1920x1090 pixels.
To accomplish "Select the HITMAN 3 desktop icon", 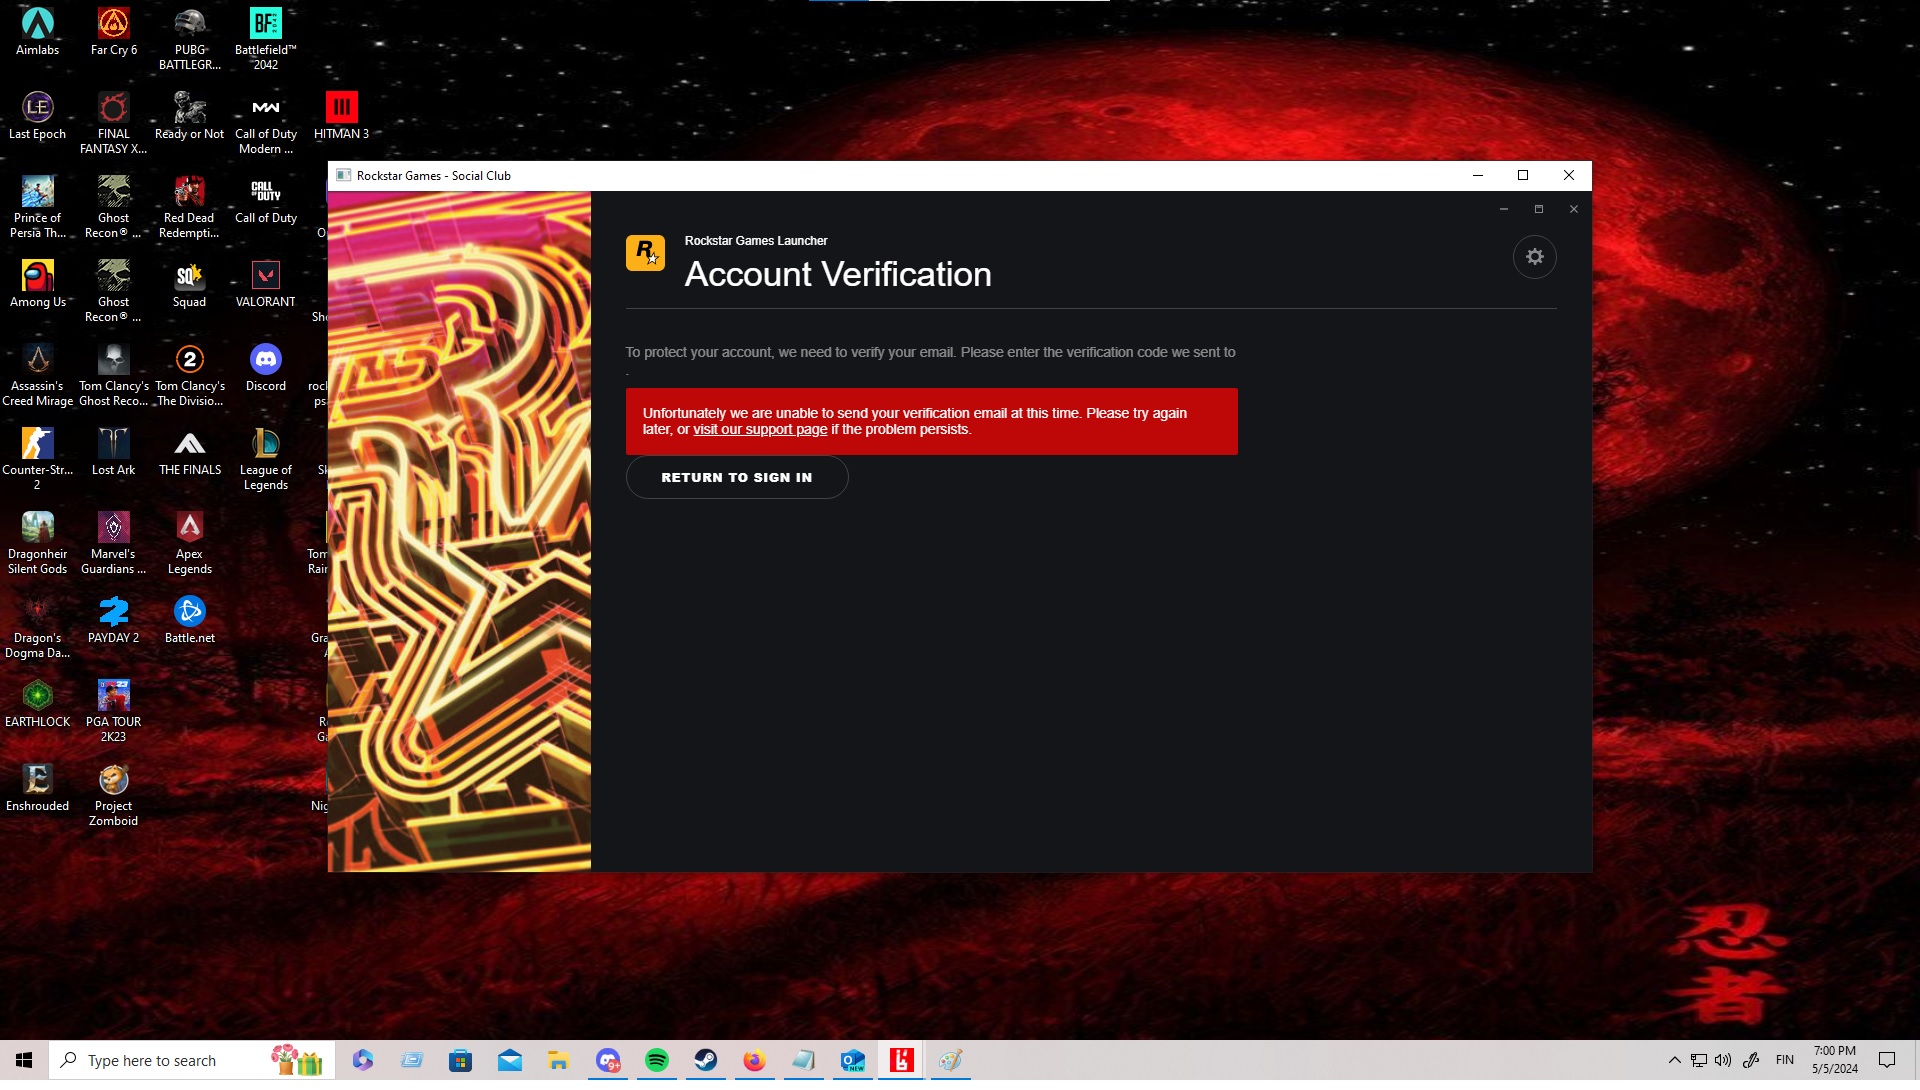I will click(342, 116).
